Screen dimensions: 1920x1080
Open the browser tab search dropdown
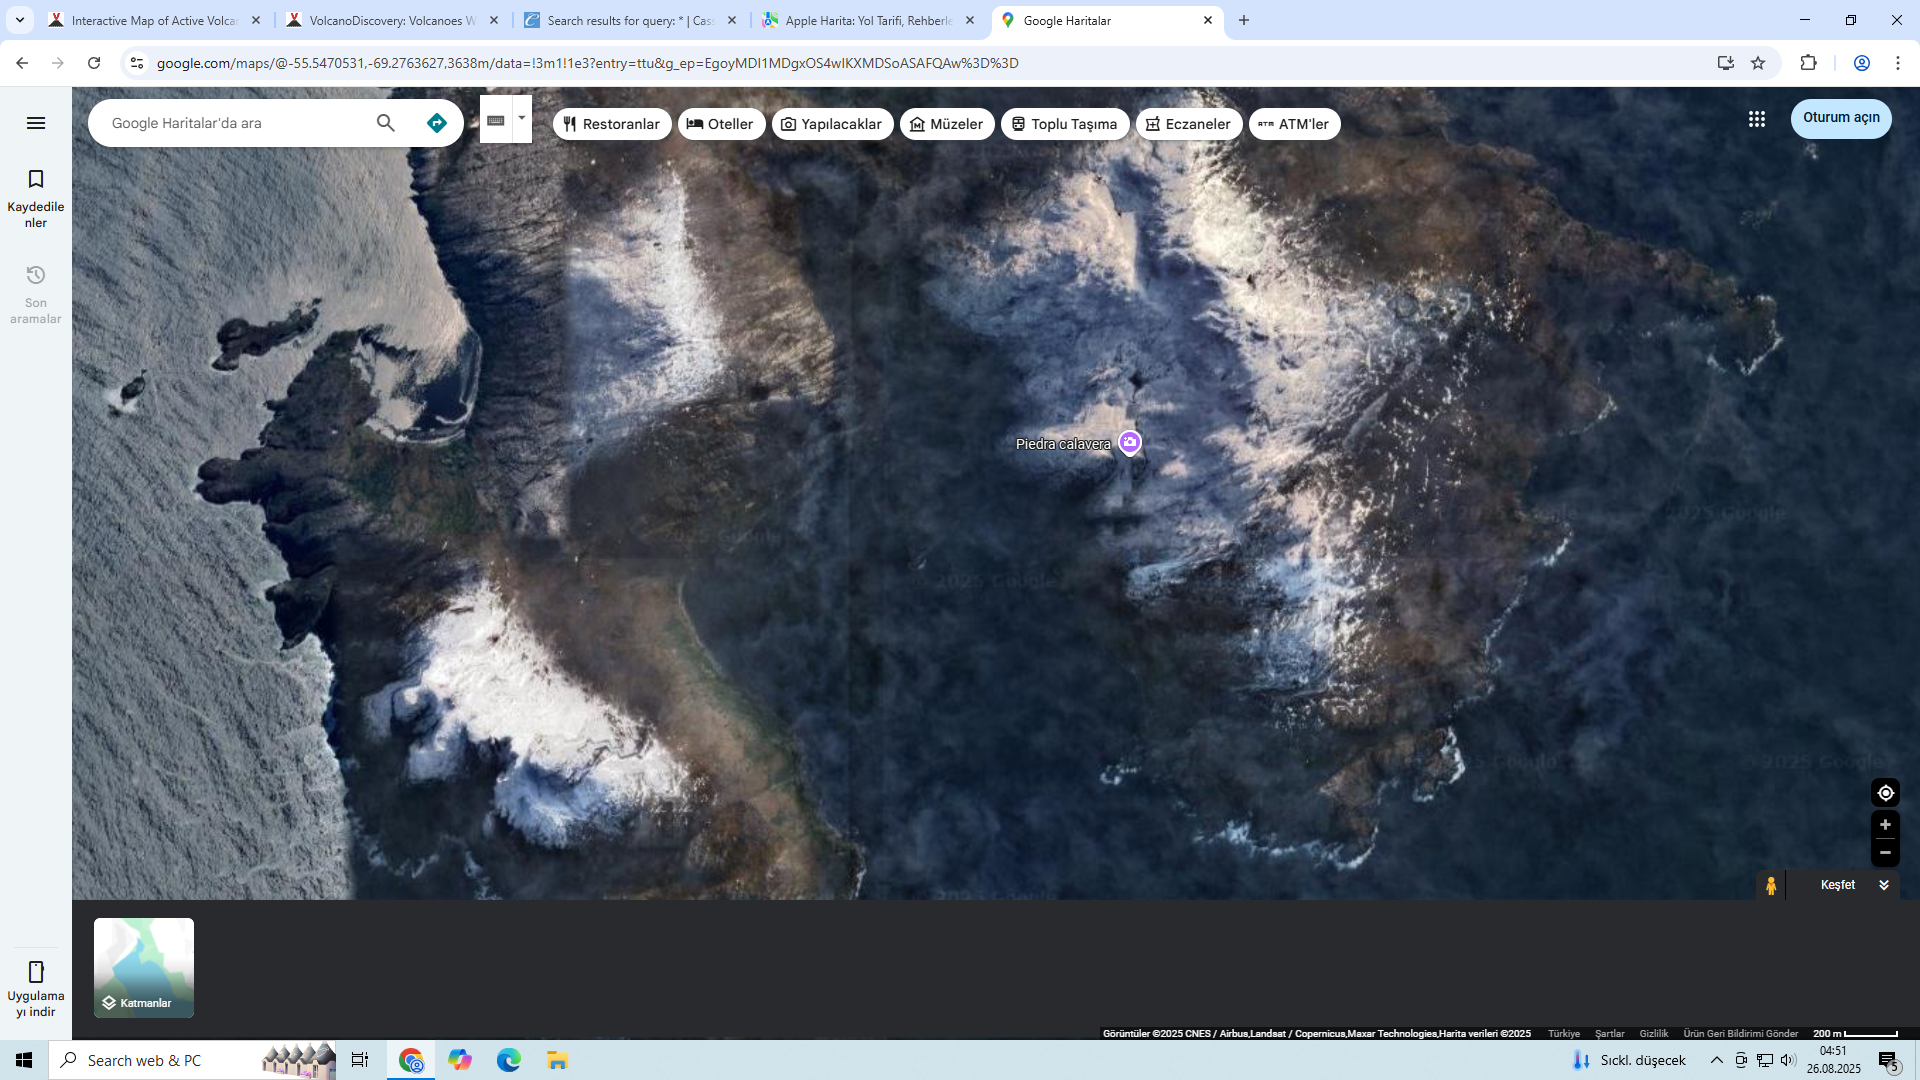tap(19, 20)
